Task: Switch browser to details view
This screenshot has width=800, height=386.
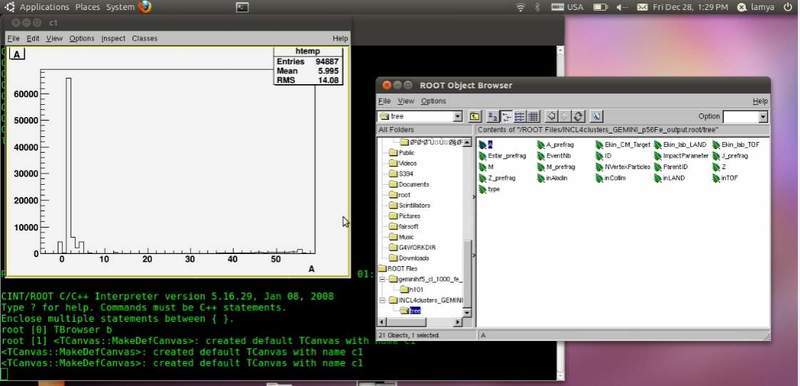Action: [x=533, y=117]
